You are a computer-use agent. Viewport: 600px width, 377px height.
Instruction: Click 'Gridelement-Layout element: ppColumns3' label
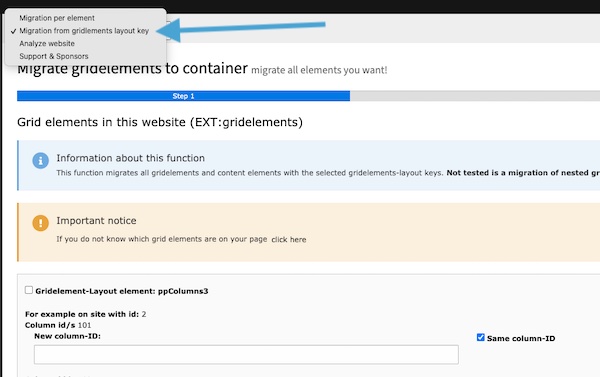click(x=122, y=291)
